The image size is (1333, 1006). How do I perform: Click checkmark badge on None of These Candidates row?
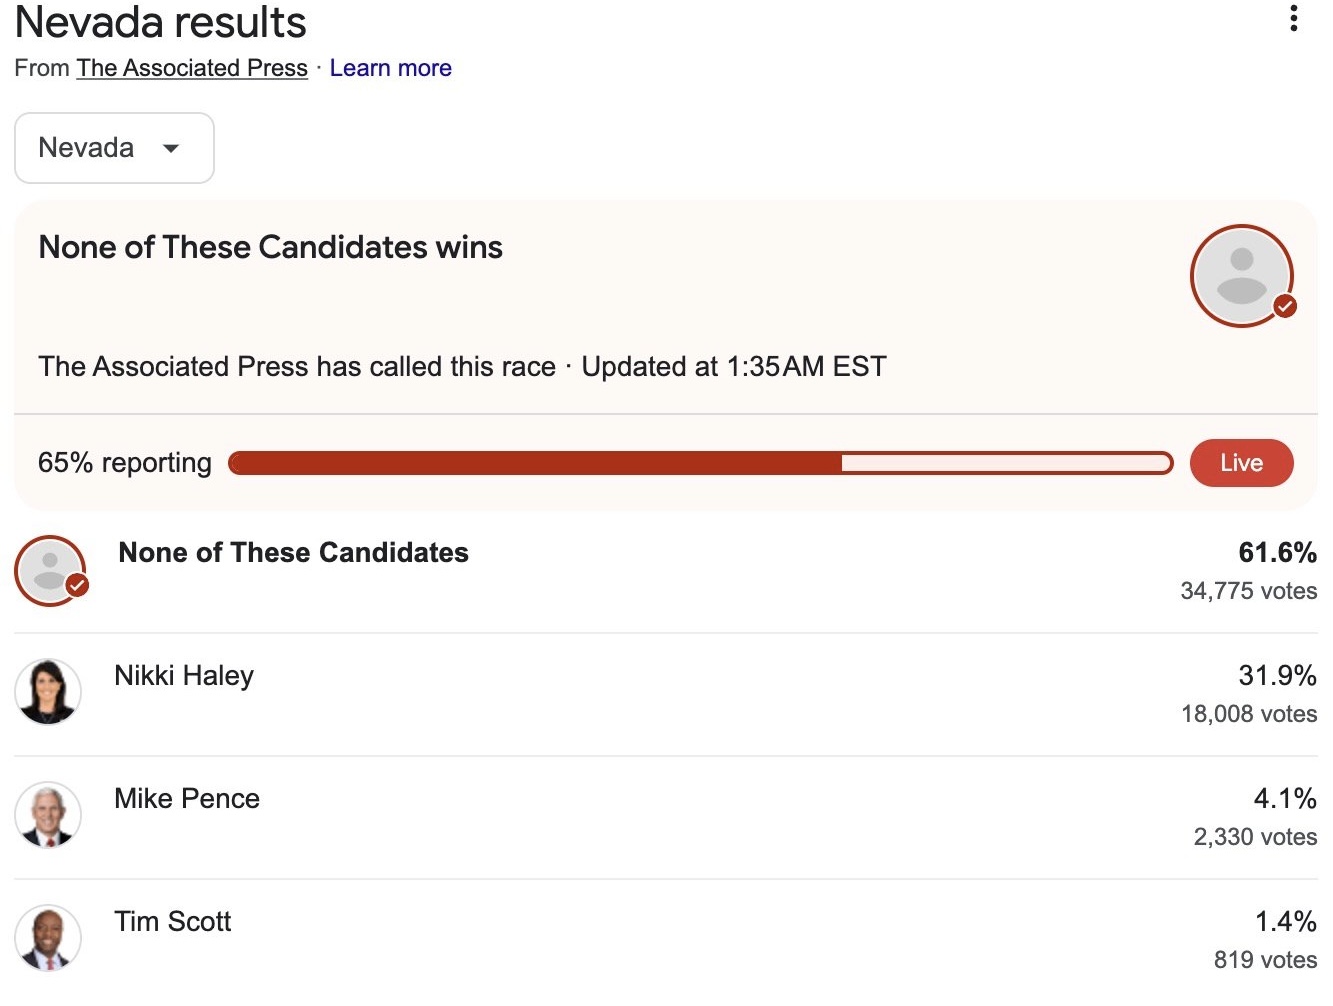pyautogui.click(x=77, y=586)
